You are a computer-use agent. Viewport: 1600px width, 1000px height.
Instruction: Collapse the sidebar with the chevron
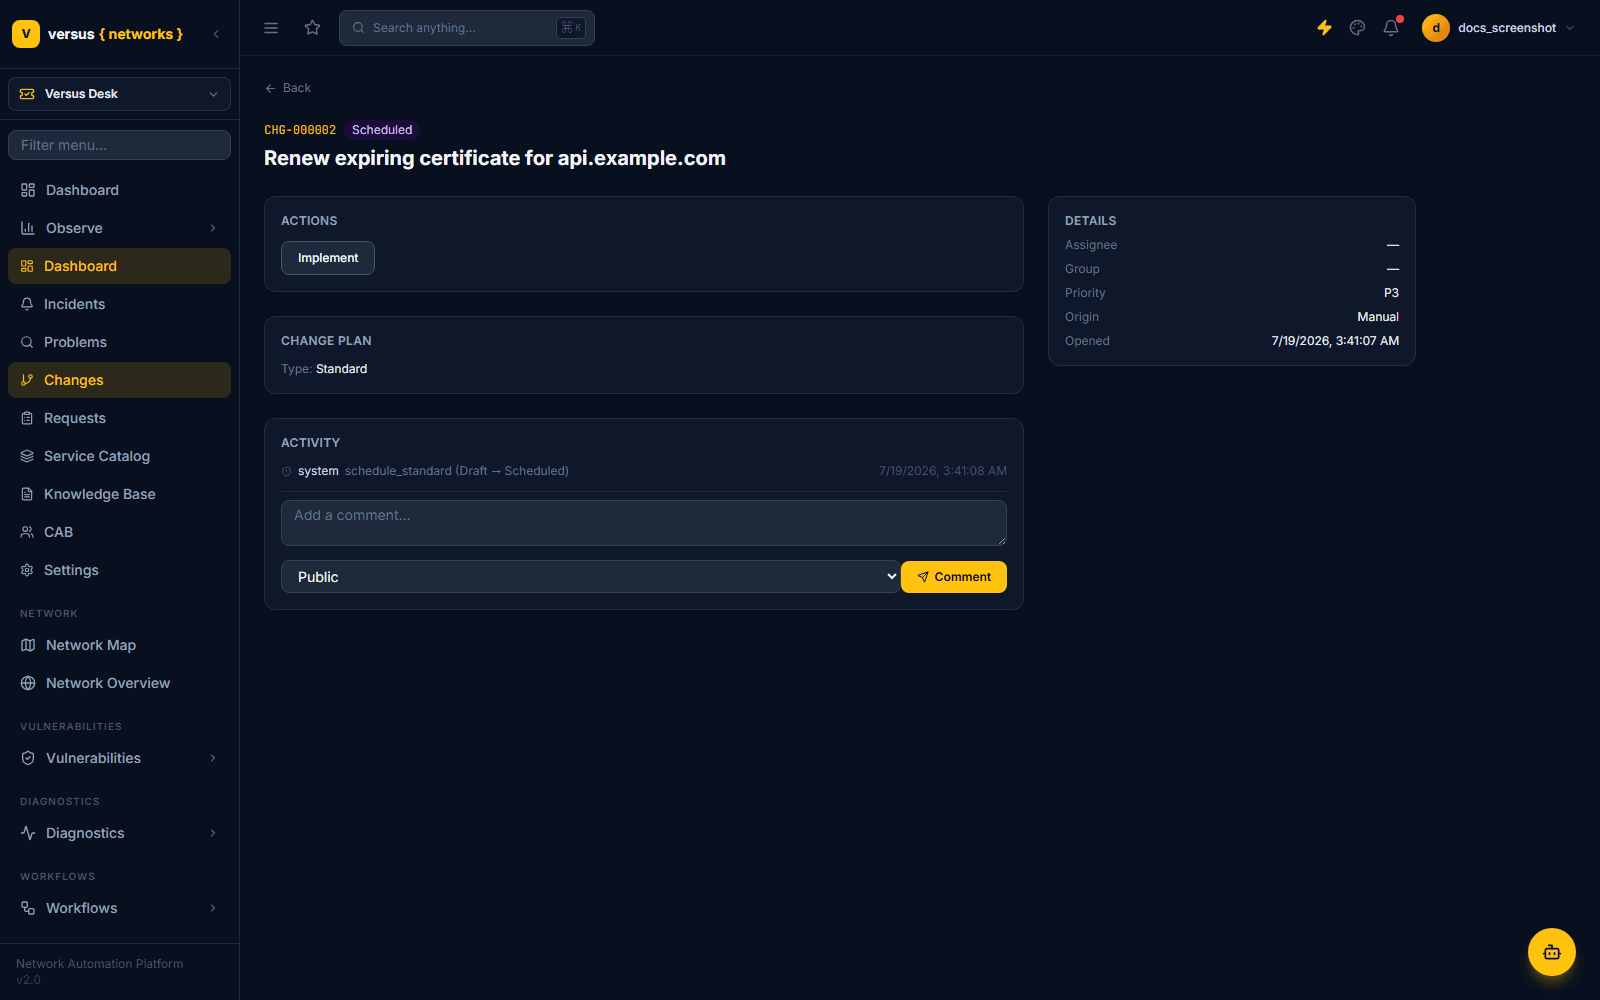tap(216, 34)
